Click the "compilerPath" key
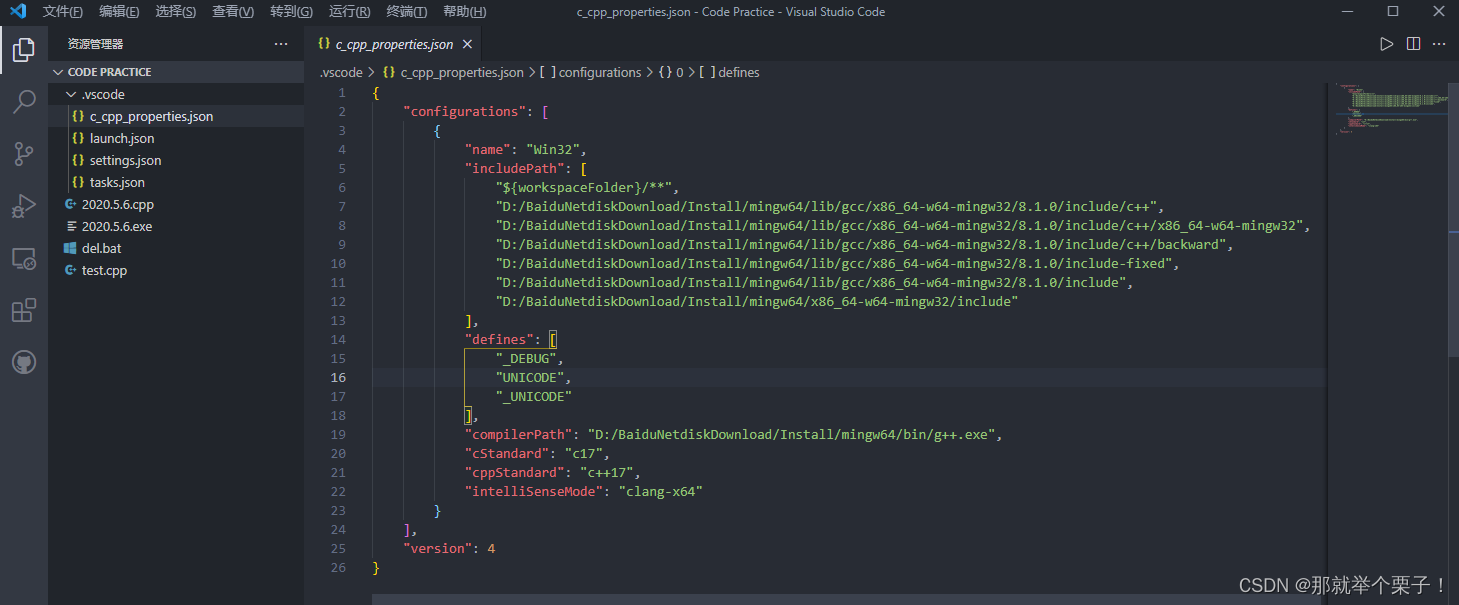 pos(518,435)
